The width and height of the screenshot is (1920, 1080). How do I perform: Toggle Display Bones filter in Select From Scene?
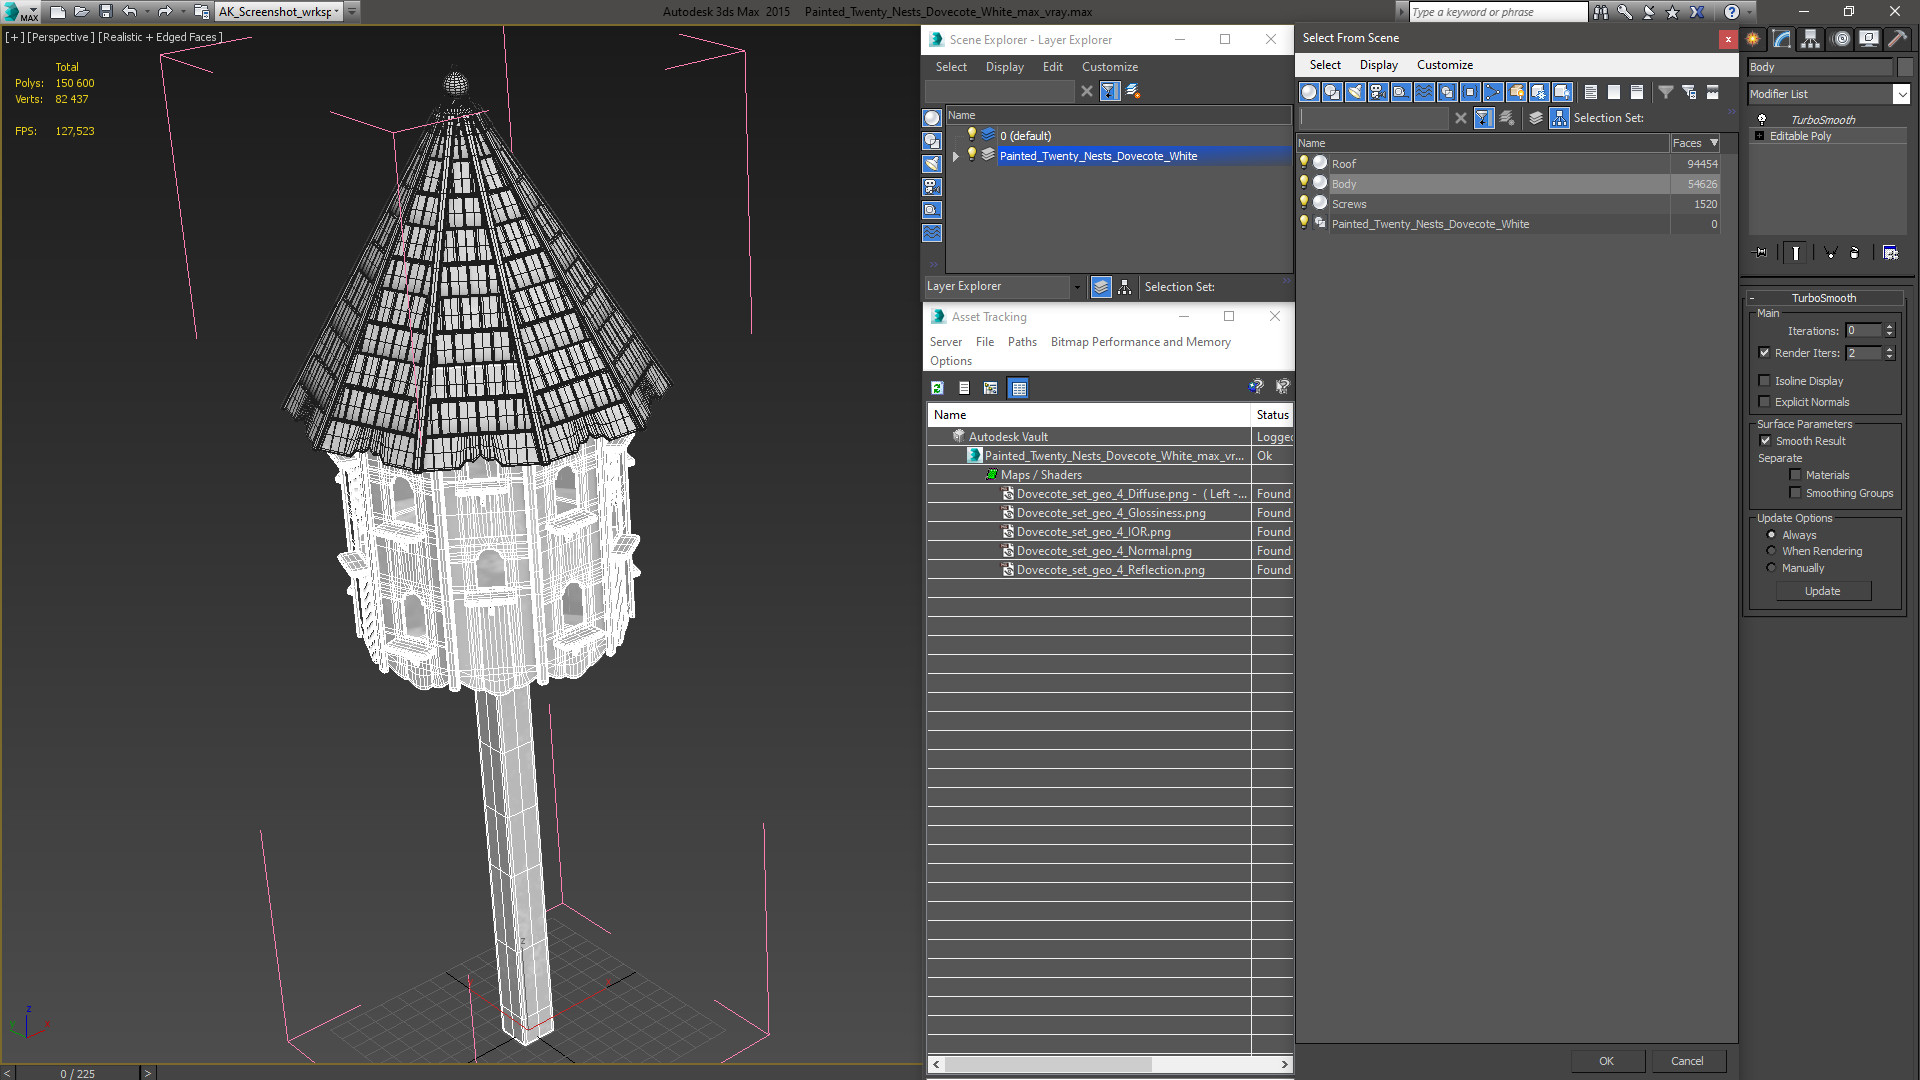click(1493, 92)
